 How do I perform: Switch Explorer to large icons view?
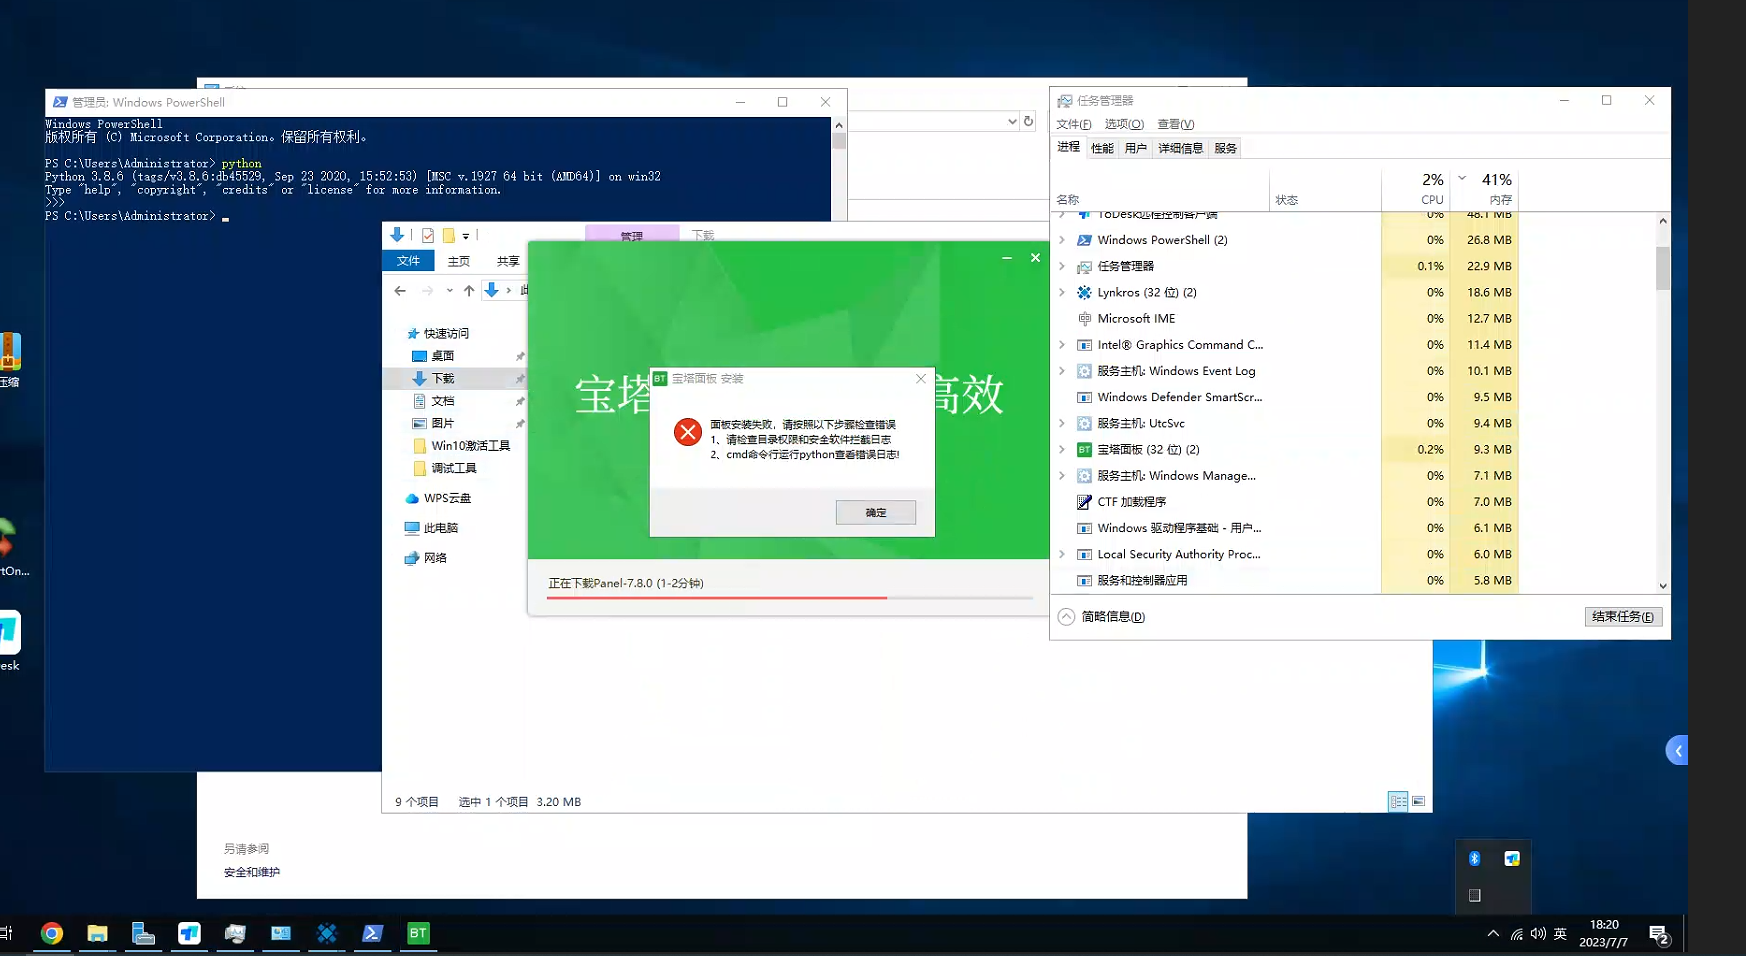tap(1418, 801)
